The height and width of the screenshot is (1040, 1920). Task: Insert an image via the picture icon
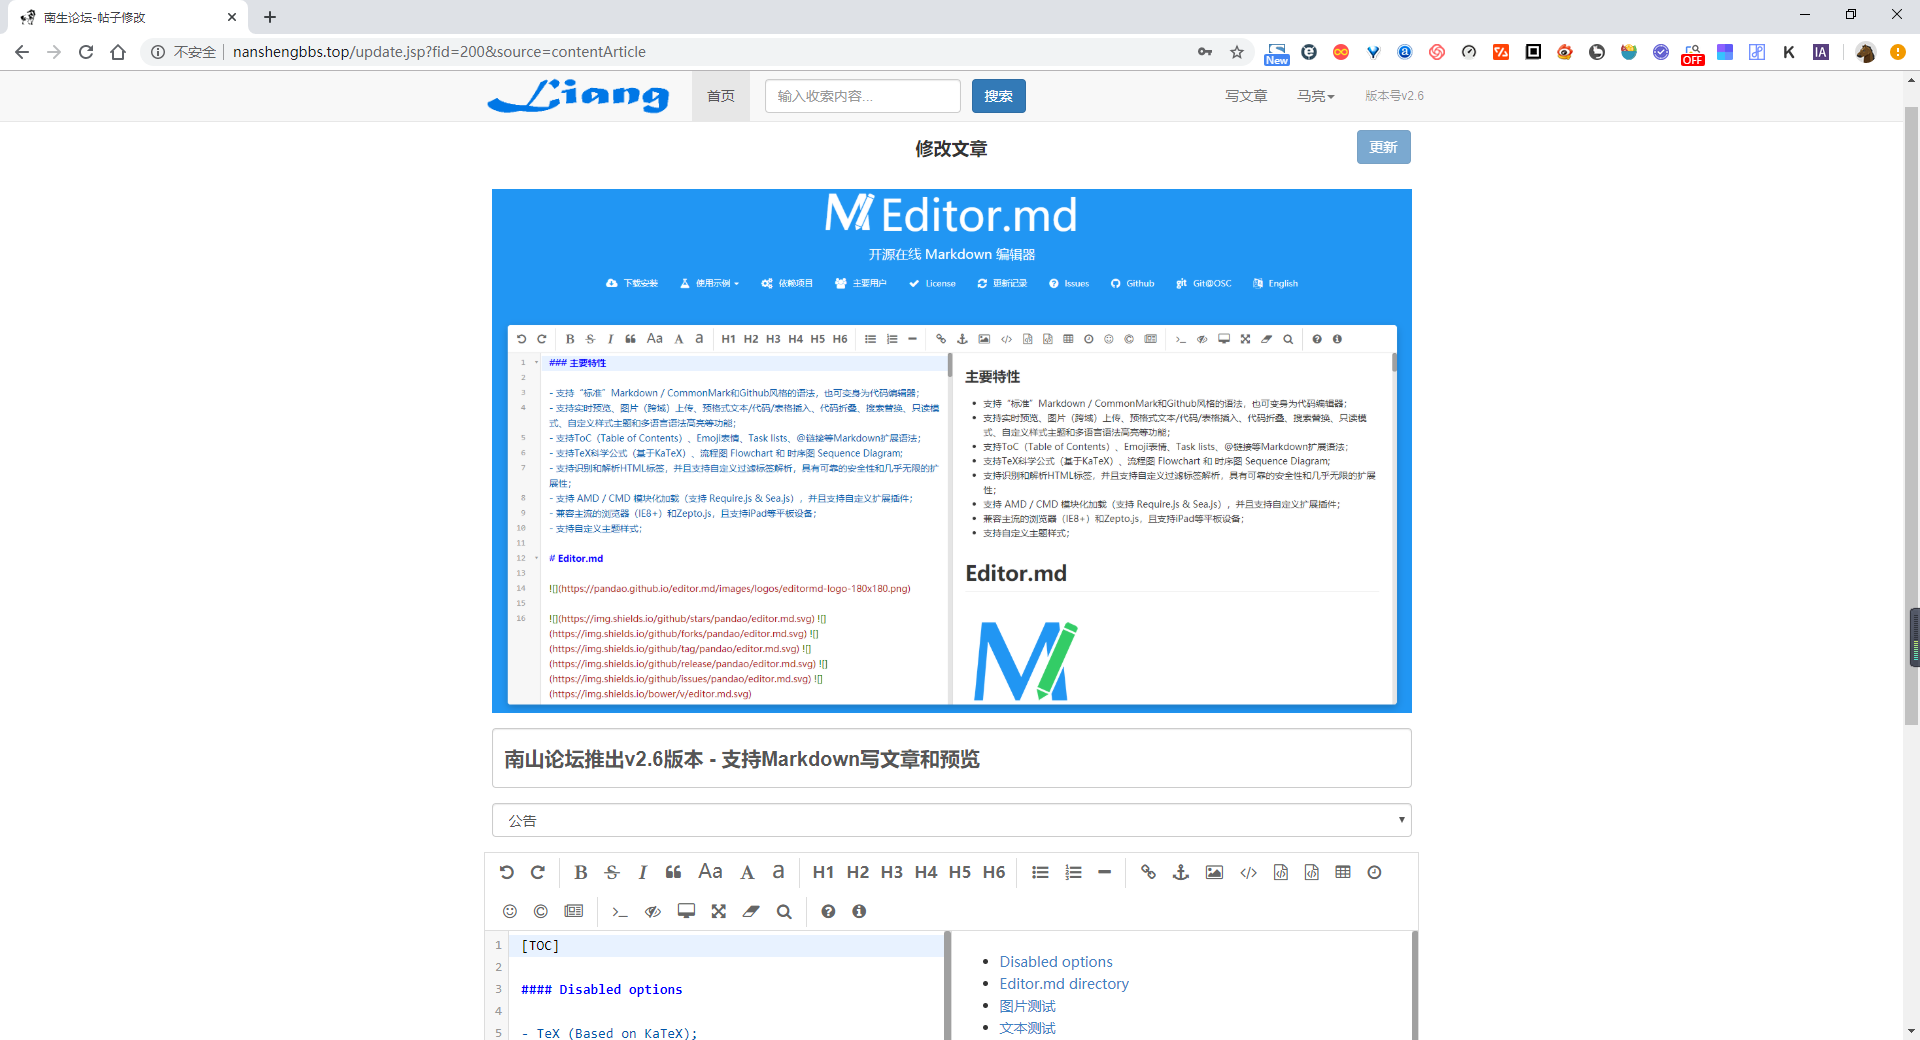pos(1214,872)
